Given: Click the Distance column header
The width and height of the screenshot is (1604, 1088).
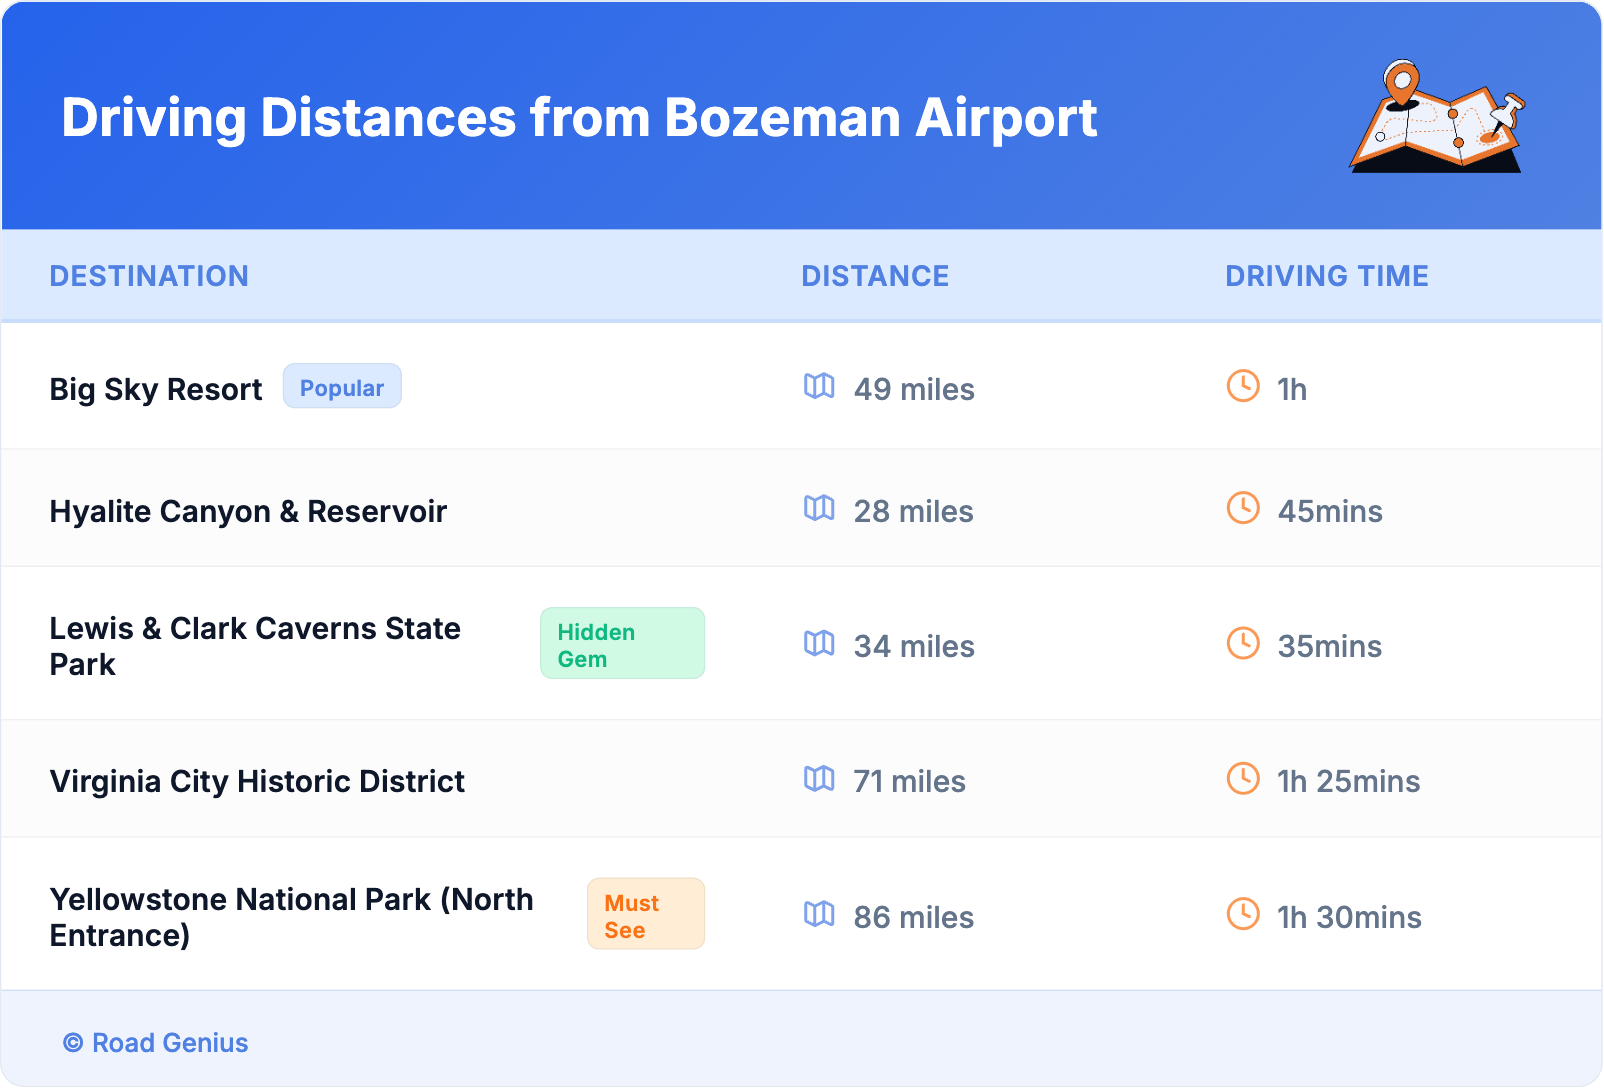Looking at the screenshot, I should (x=875, y=276).
